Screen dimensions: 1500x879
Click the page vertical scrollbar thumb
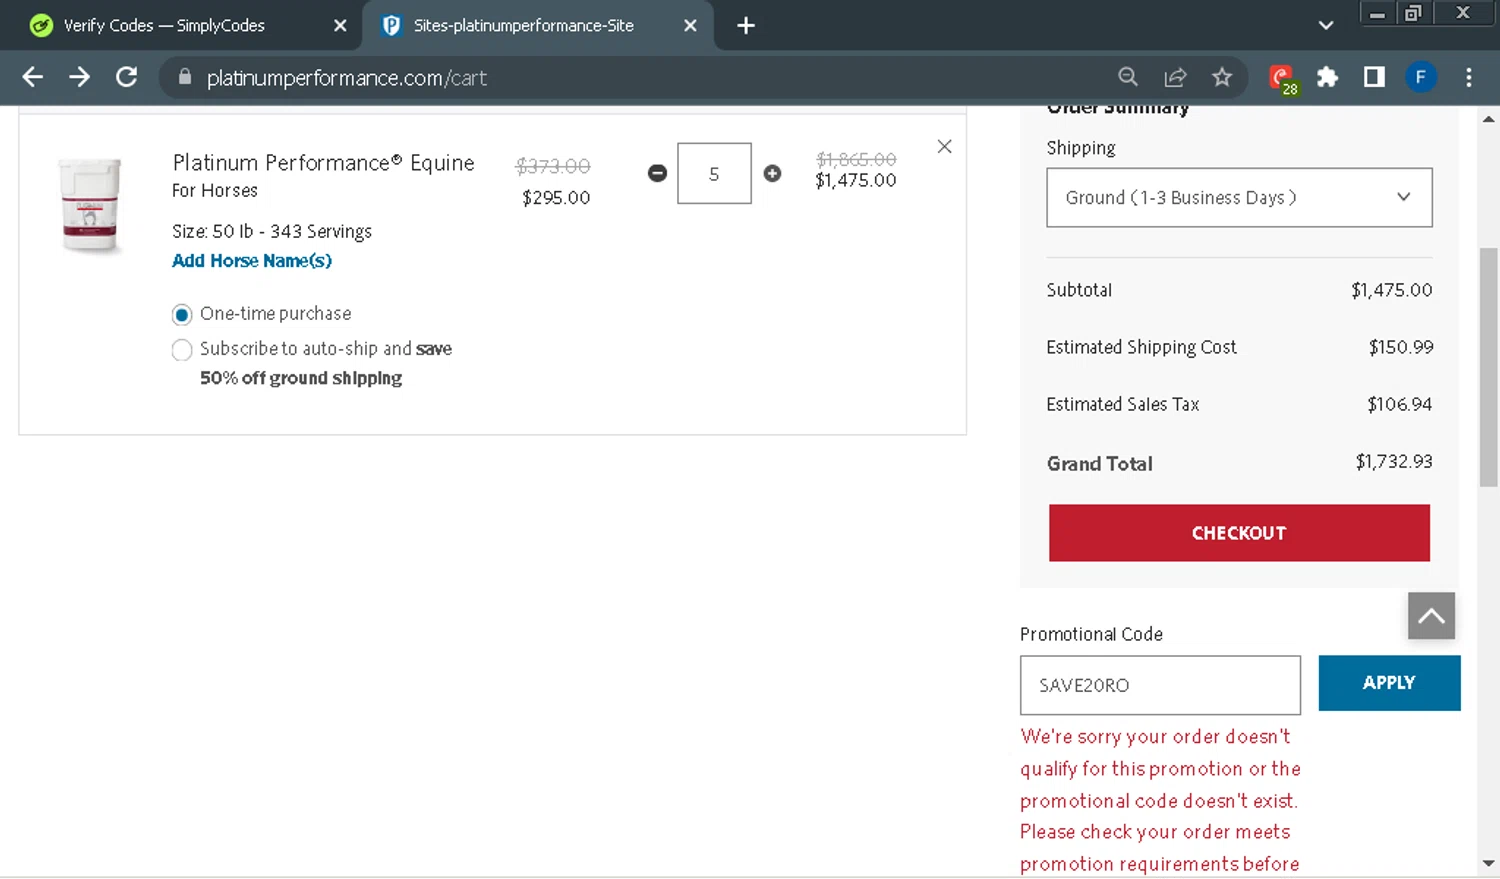click(1488, 367)
